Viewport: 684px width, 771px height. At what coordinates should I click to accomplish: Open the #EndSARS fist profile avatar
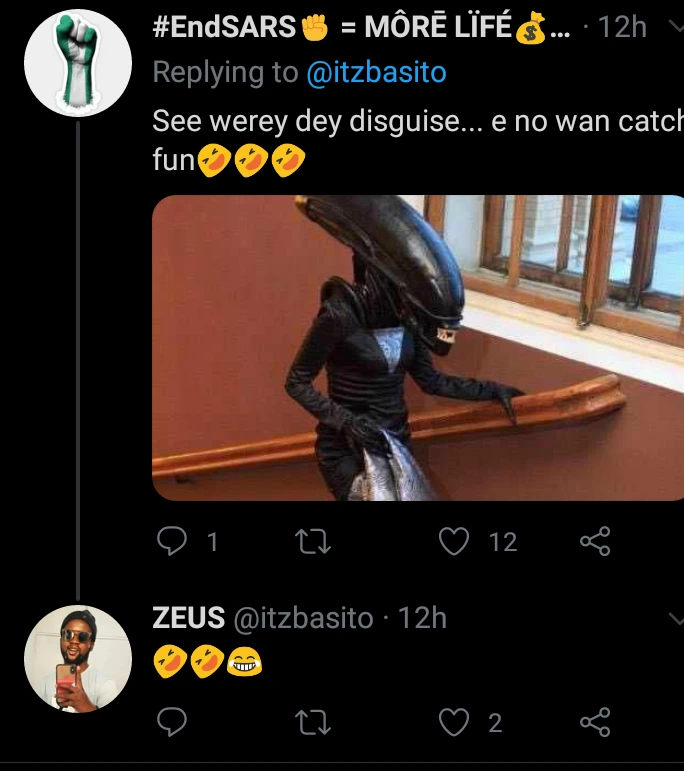pos(78,63)
